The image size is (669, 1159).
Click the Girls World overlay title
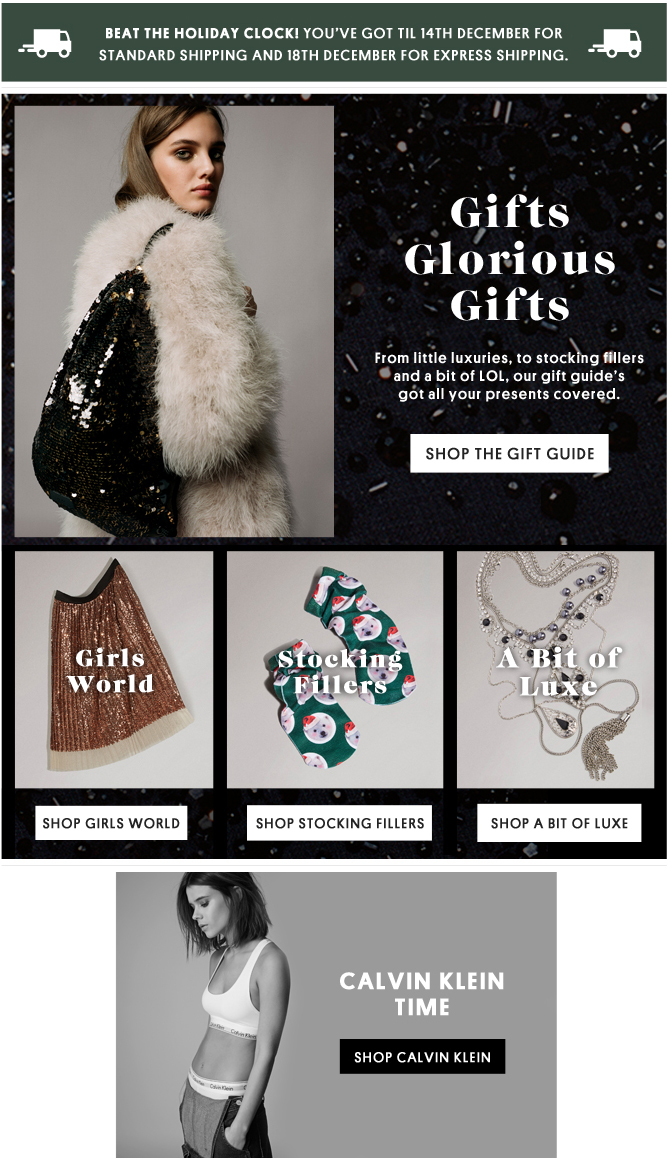pyautogui.click(x=111, y=670)
